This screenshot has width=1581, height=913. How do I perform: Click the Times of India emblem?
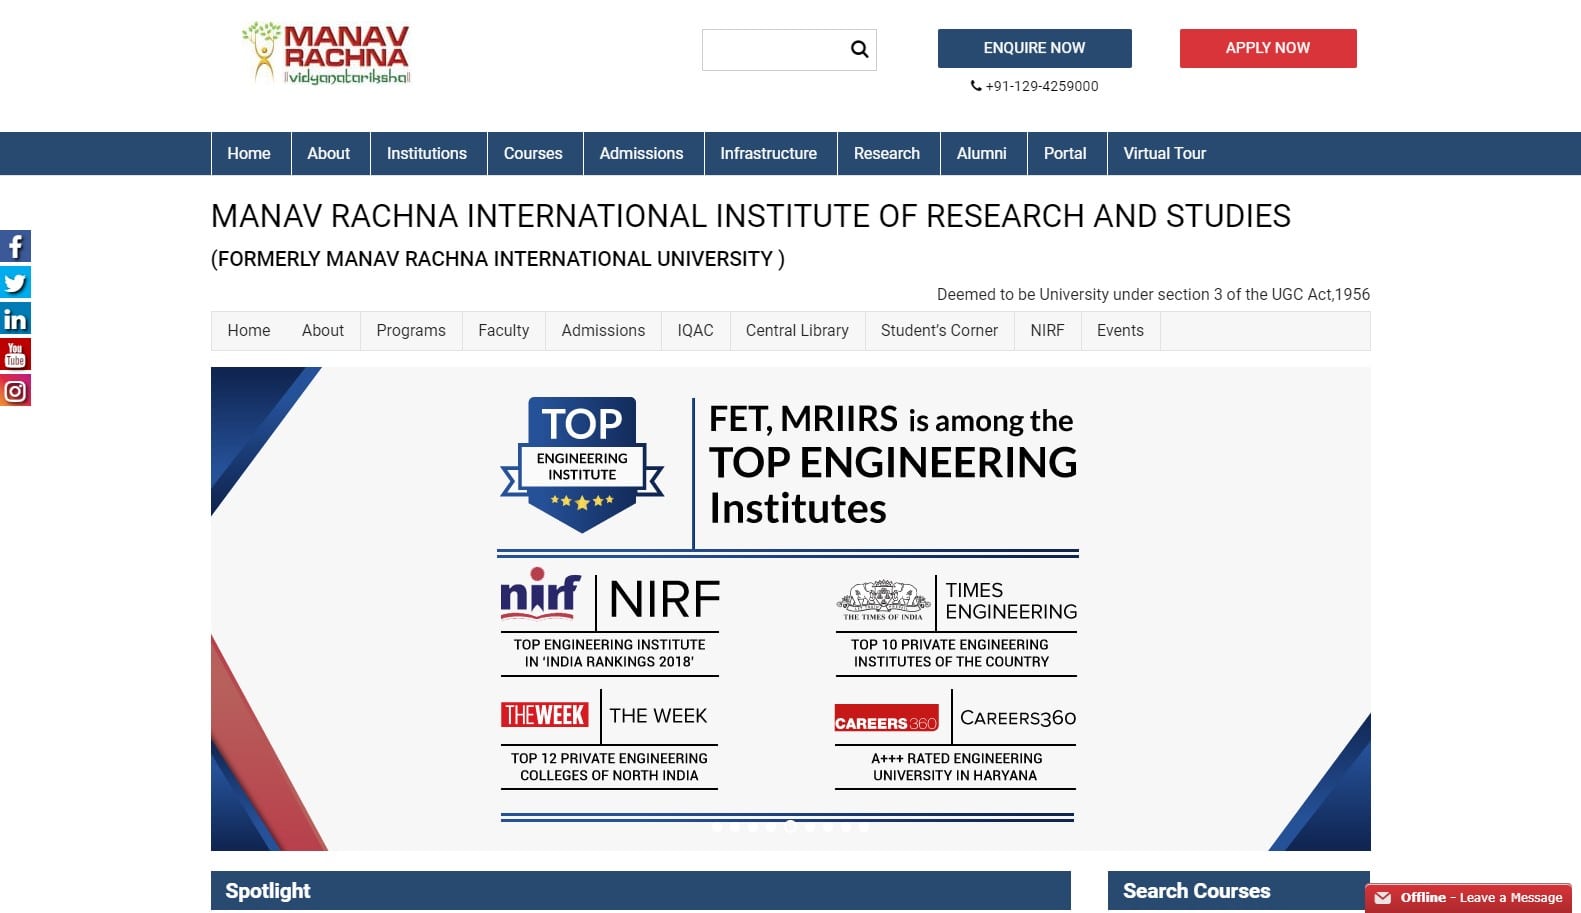[x=883, y=600]
